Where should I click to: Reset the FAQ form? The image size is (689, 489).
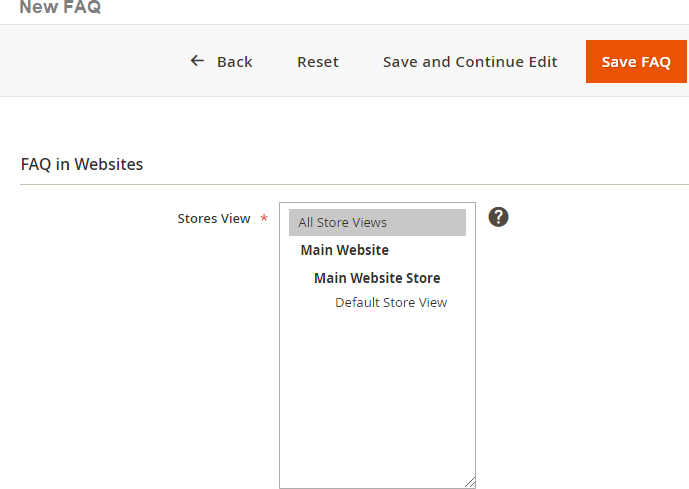pyautogui.click(x=318, y=62)
